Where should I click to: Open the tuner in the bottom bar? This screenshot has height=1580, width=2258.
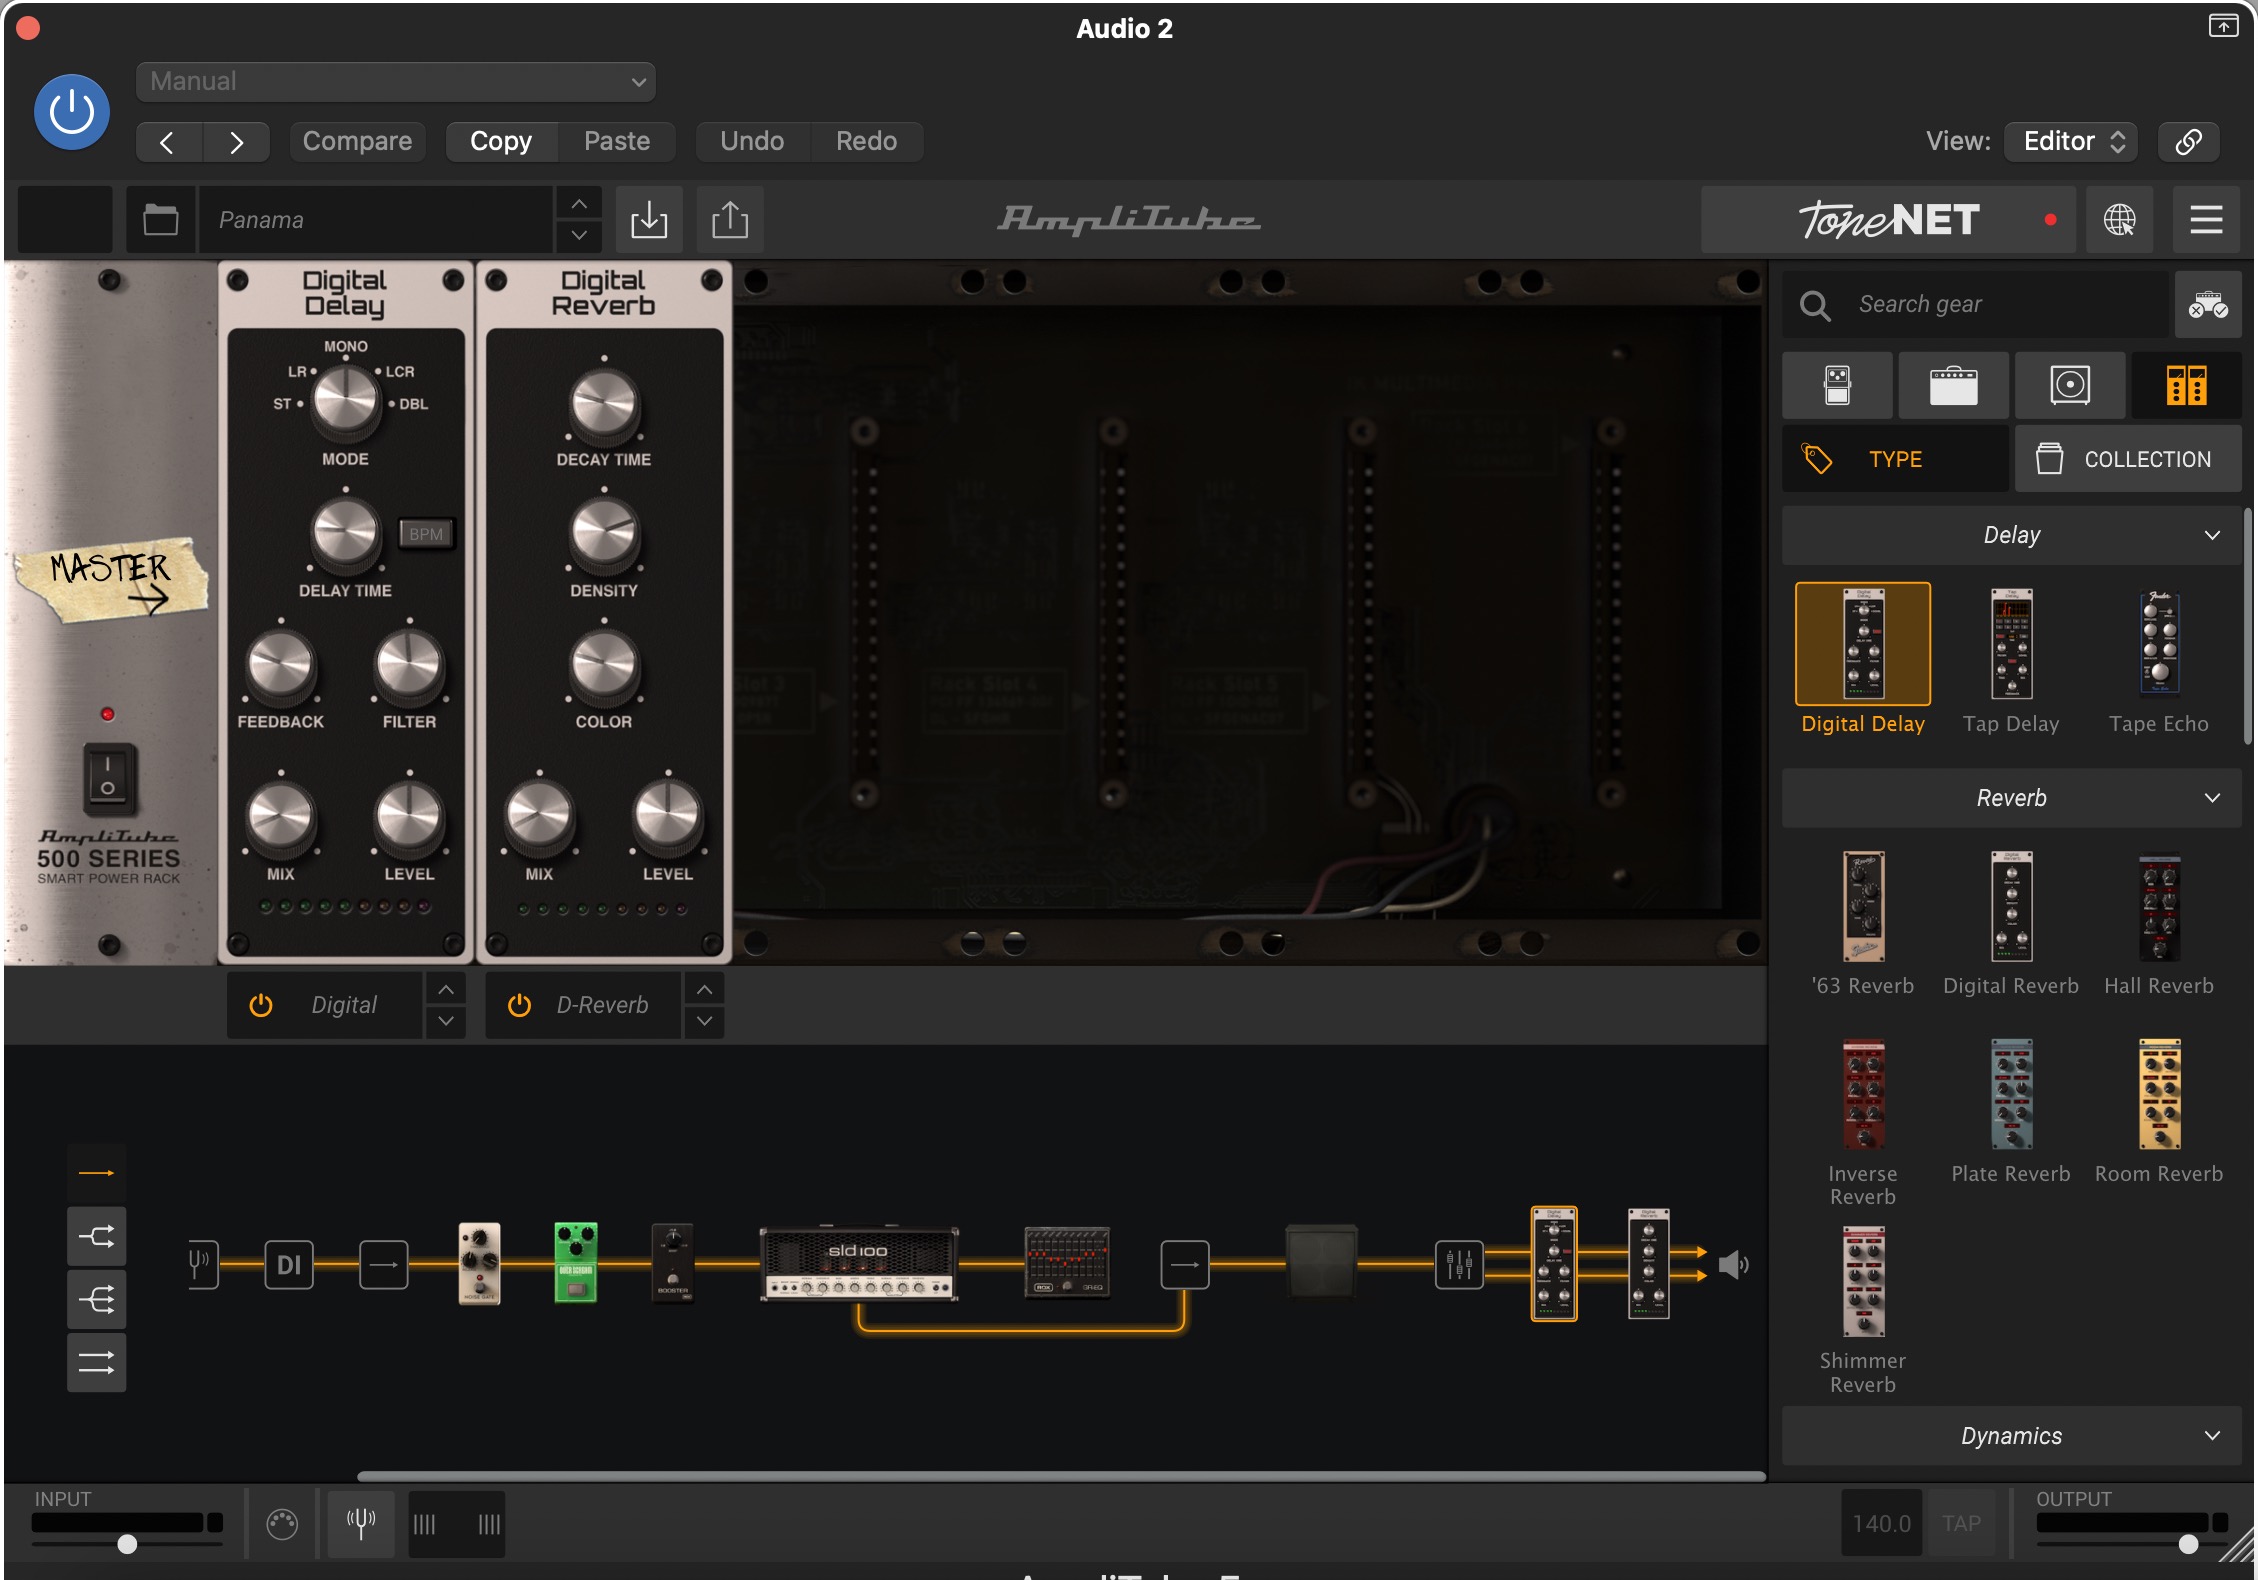coord(360,1524)
